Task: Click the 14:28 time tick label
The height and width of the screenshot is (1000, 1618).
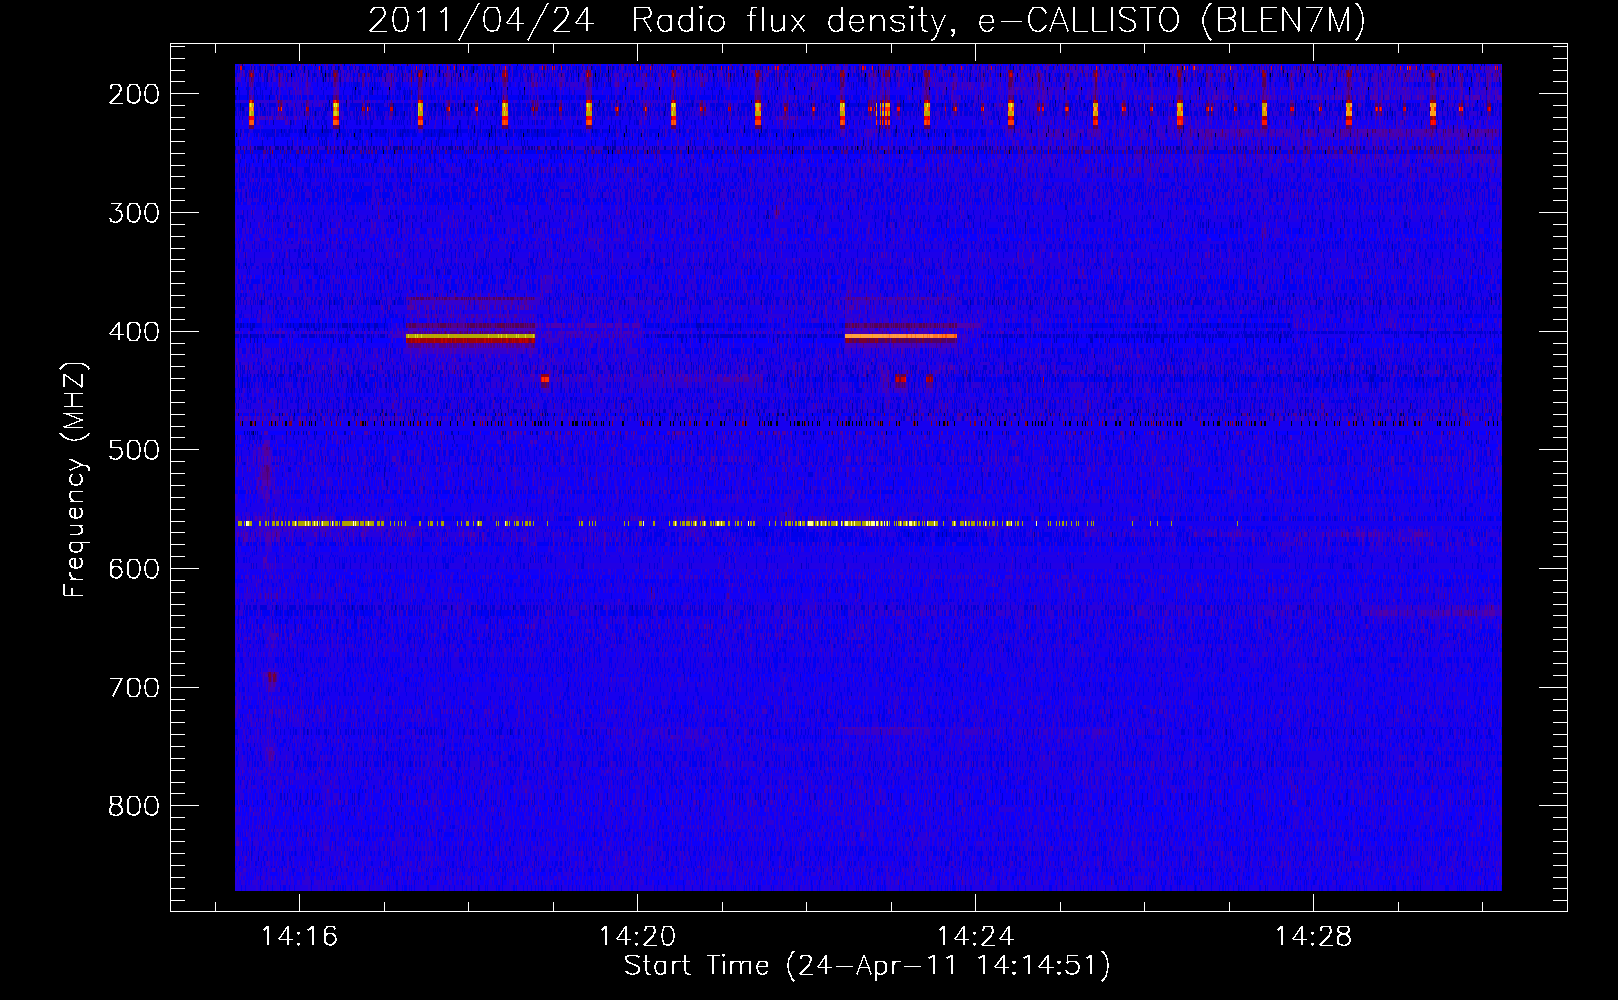Action: 1312,937
